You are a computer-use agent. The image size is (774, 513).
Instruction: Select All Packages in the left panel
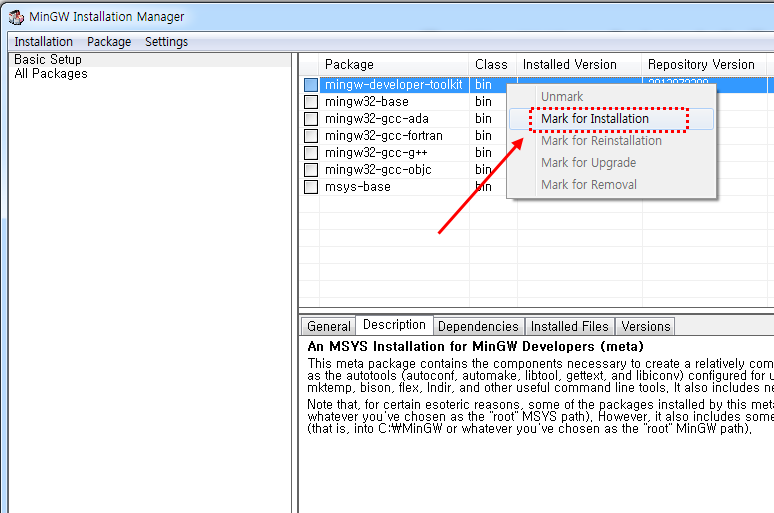click(51, 74)
